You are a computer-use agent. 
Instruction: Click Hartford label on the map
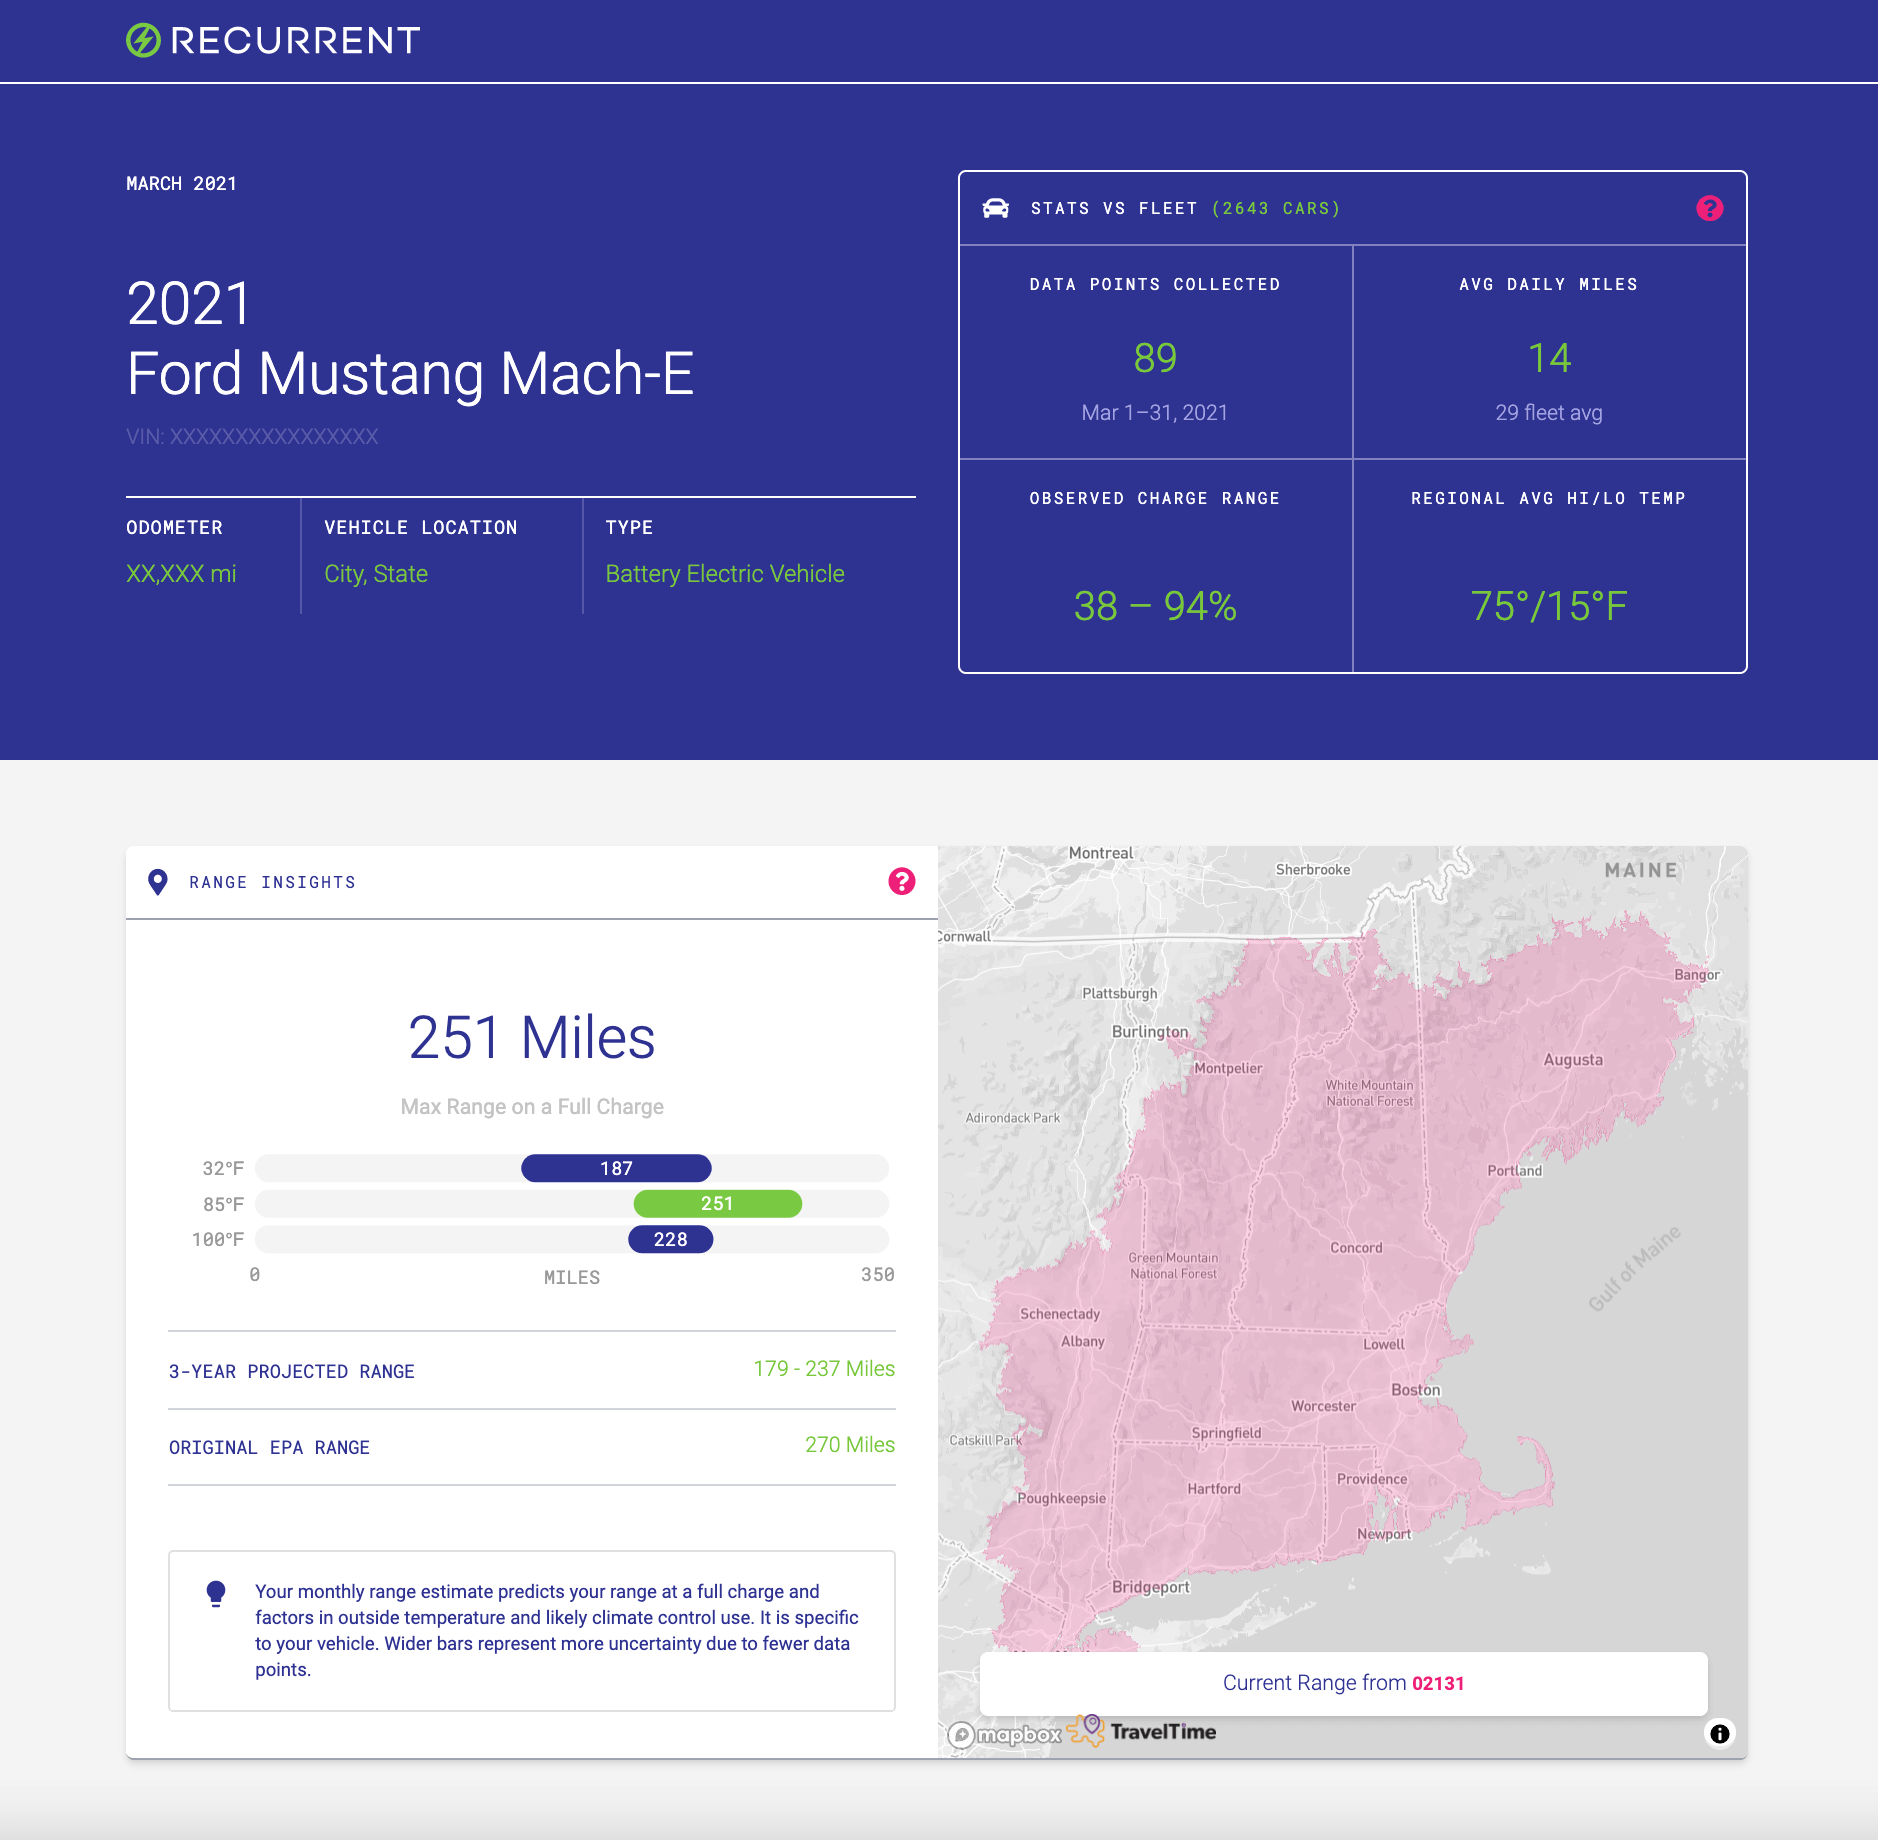[x=1214, y=1489]
